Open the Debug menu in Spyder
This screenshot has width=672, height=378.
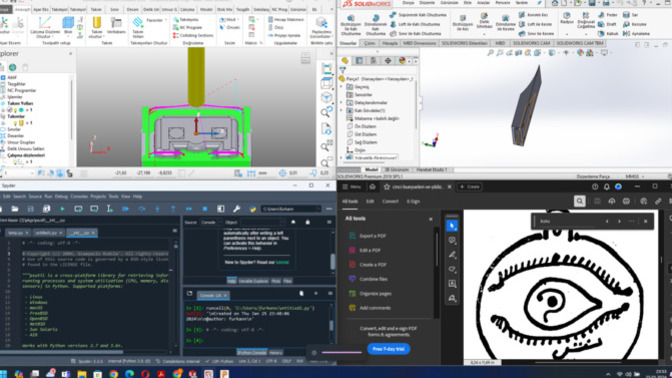tap(61, 196)
